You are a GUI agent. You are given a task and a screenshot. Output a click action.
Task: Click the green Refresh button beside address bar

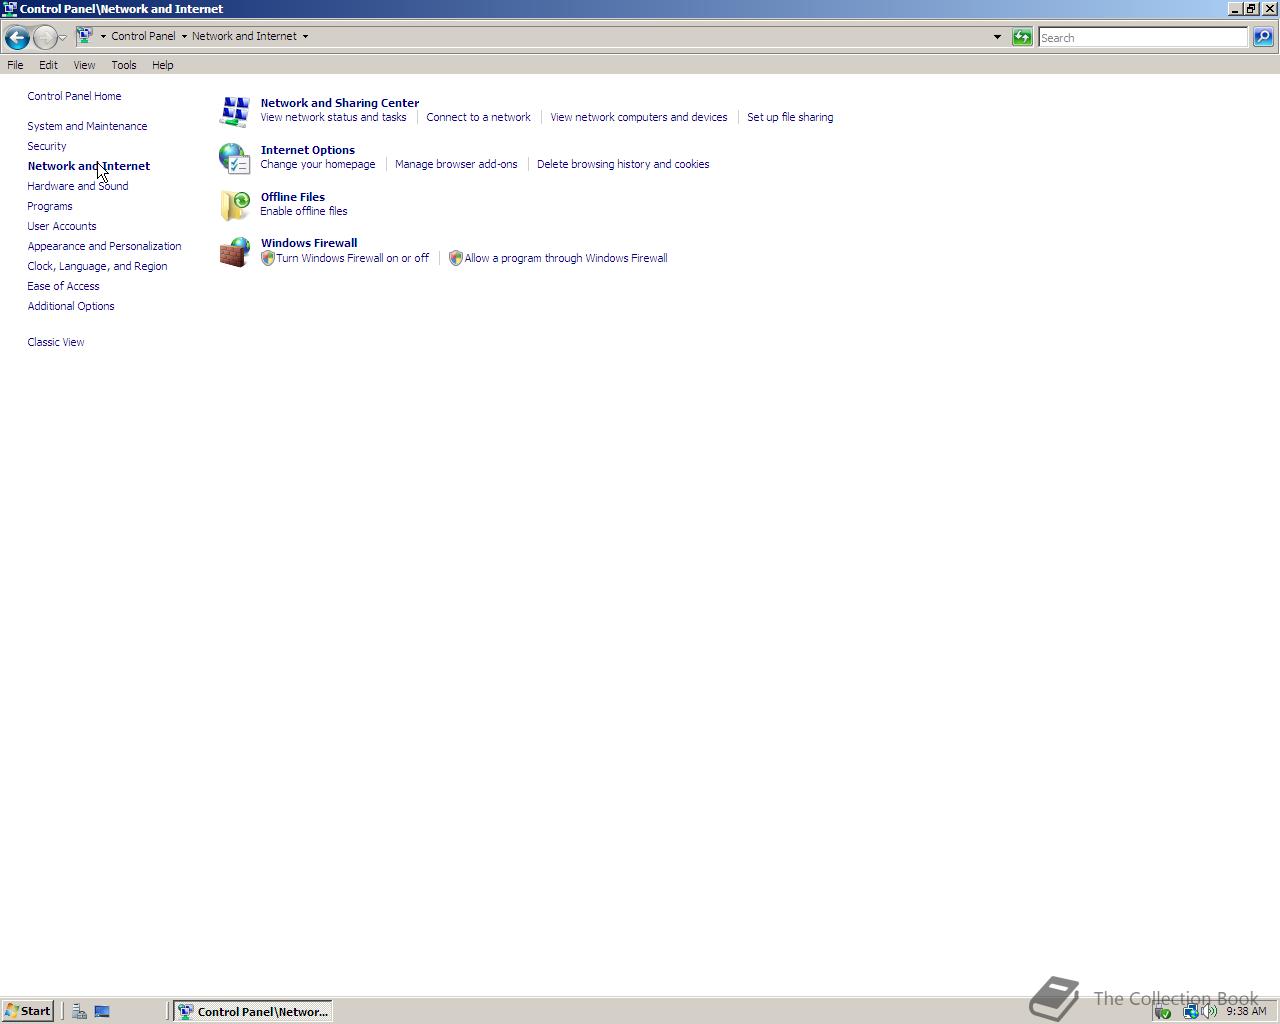1022,37
